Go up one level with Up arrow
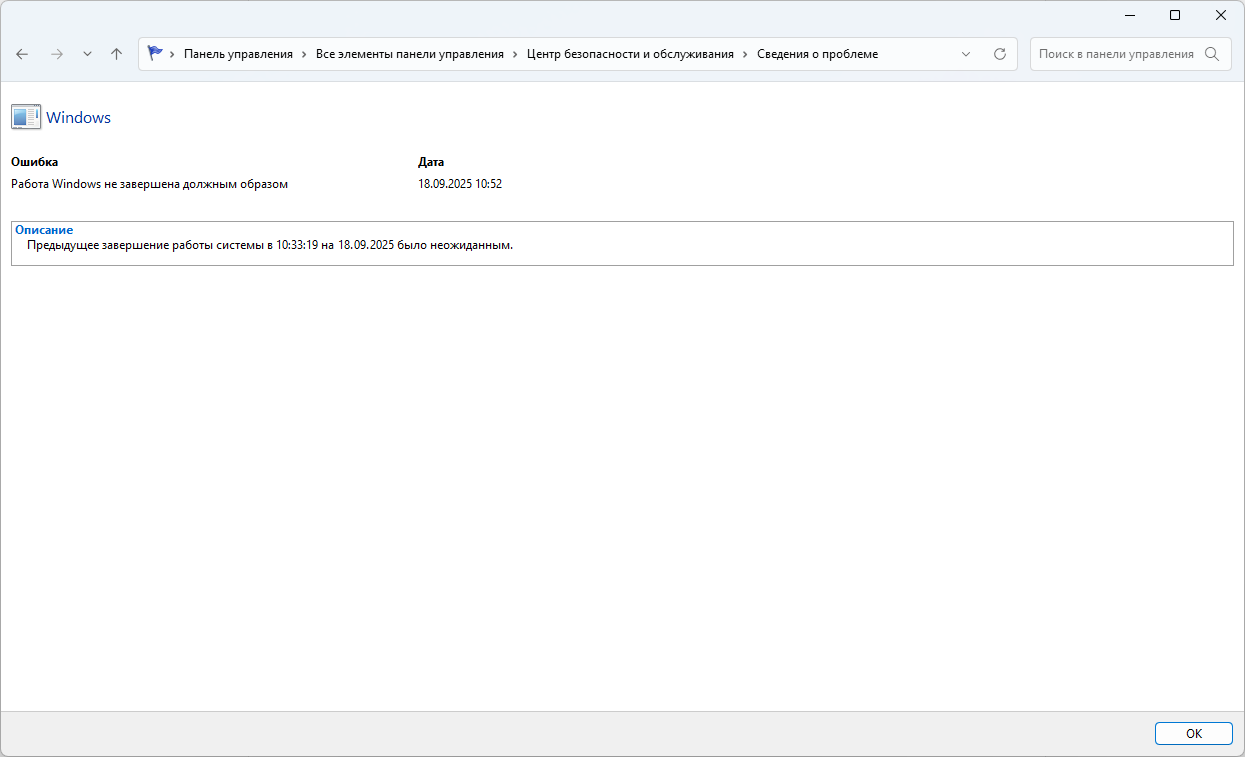The width and height of the screenshot is (1245, 757). coord(116,54)
